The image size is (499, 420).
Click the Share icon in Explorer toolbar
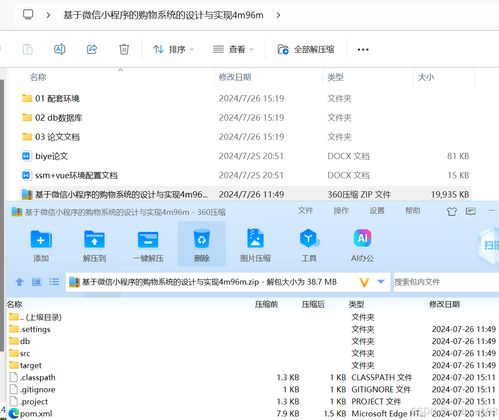pos(92,49)
